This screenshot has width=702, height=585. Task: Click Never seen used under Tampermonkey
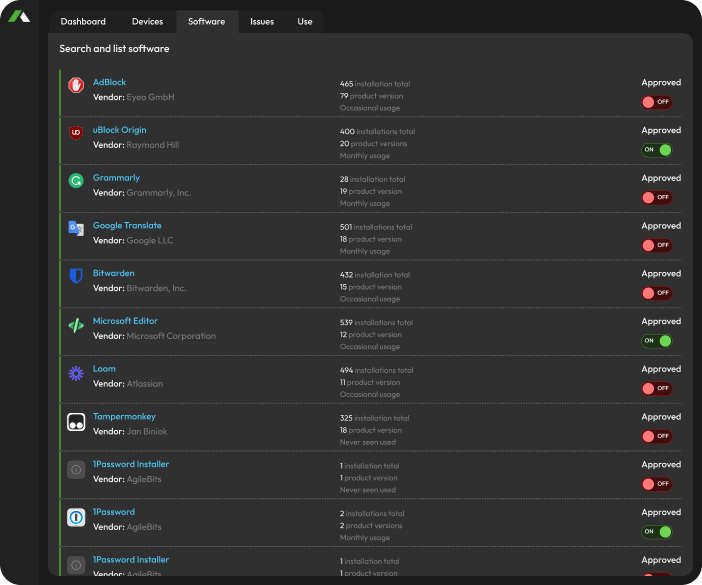tap(368, 442)
